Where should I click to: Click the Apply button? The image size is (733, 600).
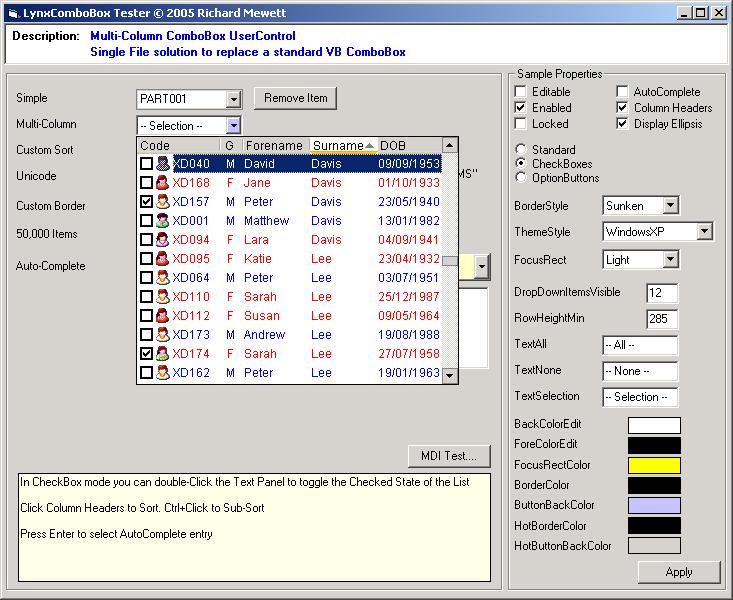coord(679,572)
